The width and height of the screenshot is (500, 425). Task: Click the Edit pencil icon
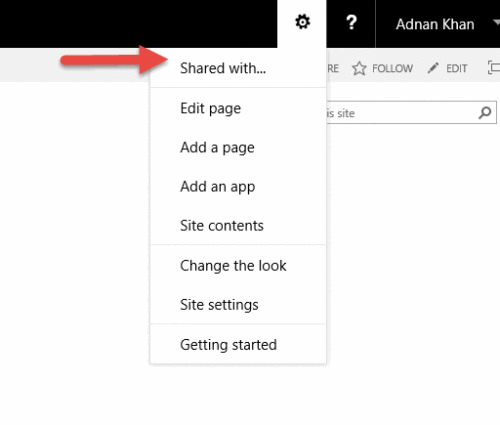pyautogui.click(x=433, y=68)
